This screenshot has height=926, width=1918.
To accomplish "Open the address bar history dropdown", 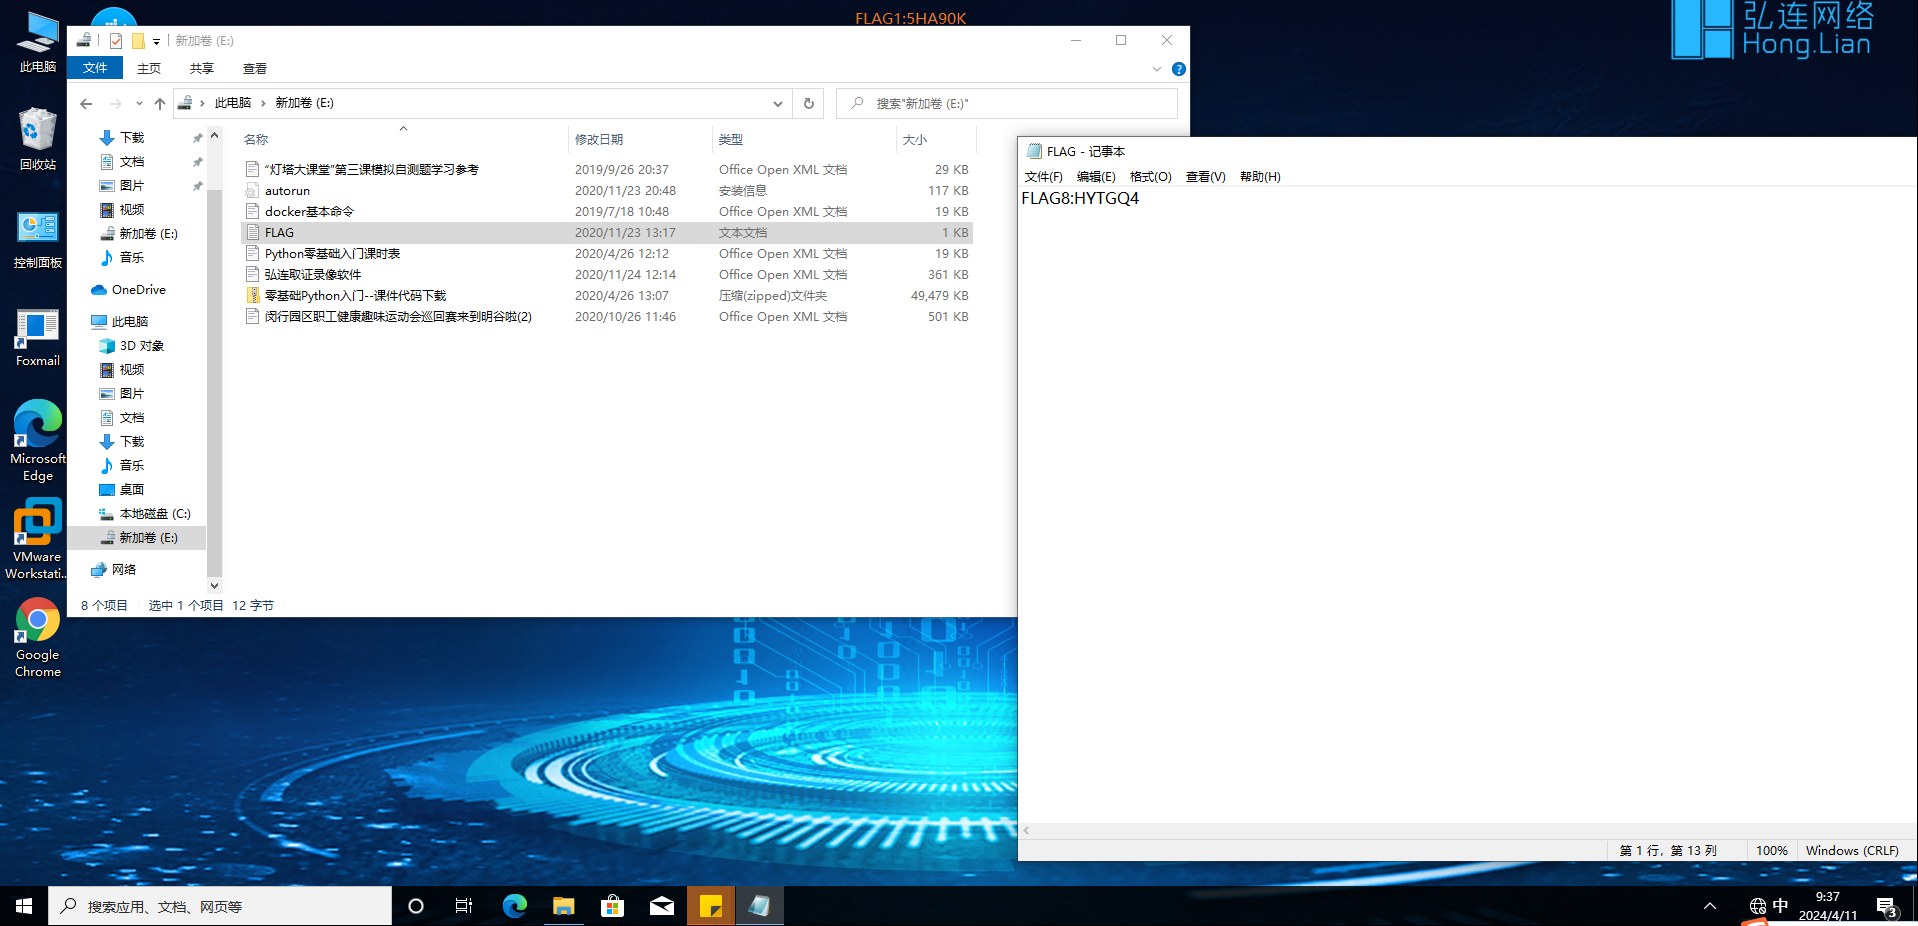I will point(777,104).
